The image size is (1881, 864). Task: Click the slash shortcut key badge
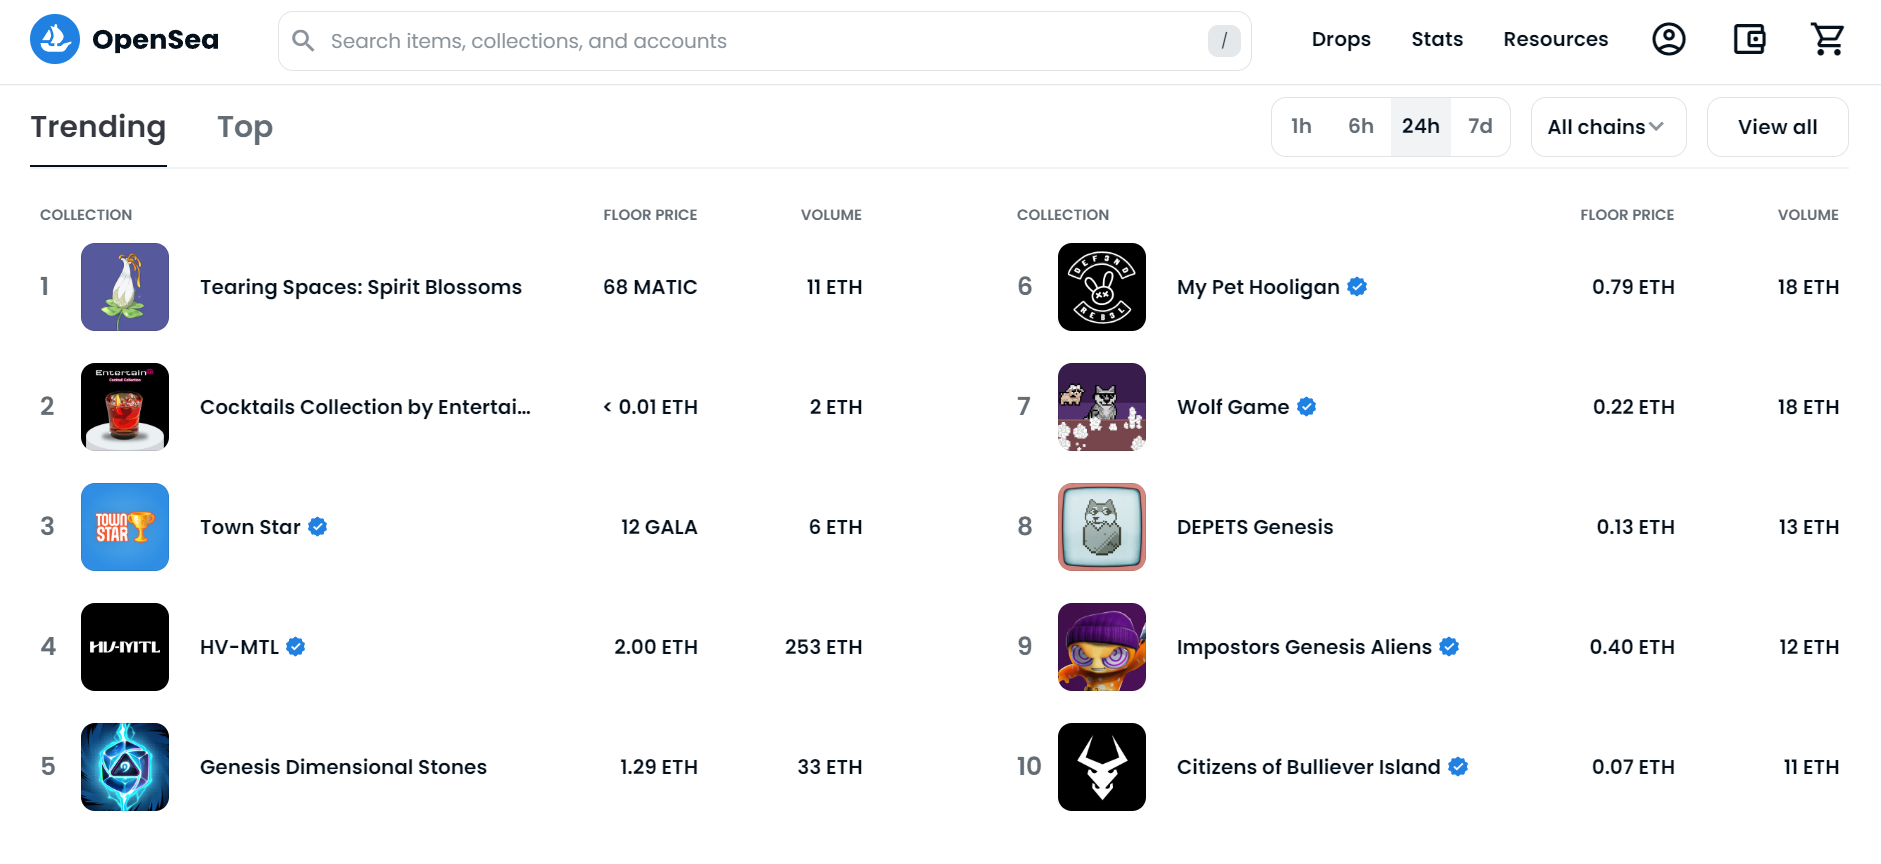point(1224,41)
